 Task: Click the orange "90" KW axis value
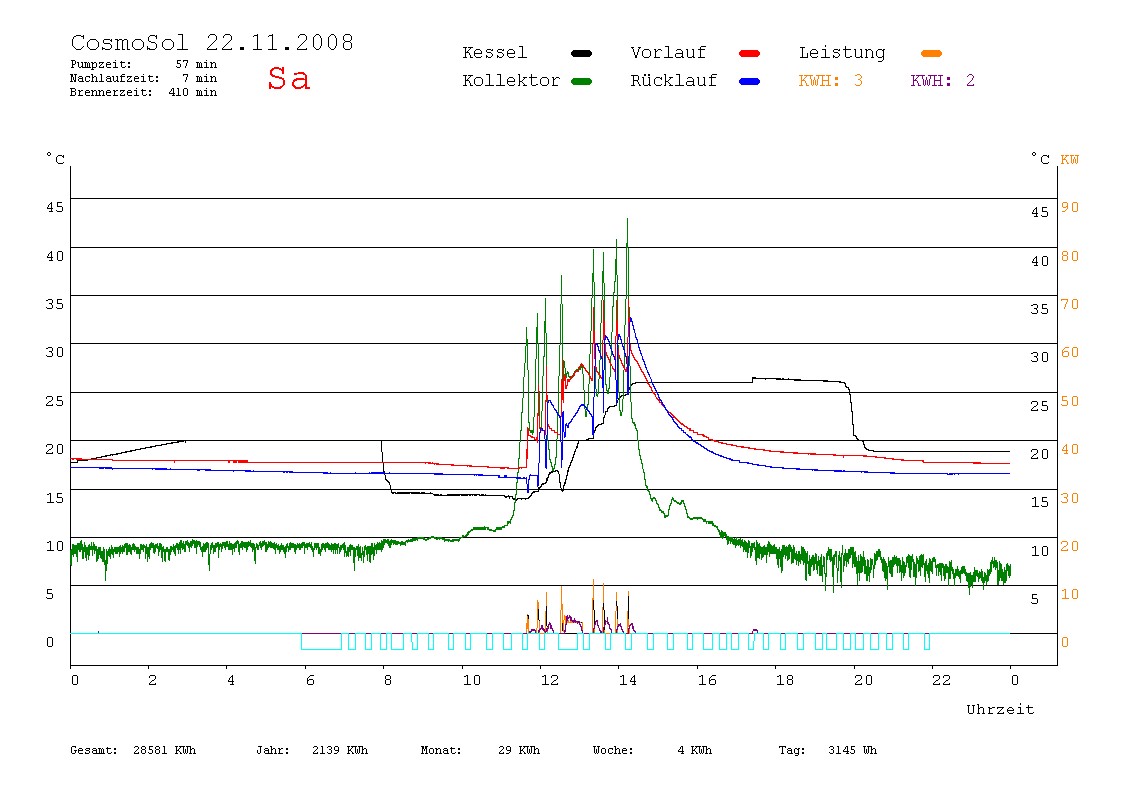click(1070, 207)
